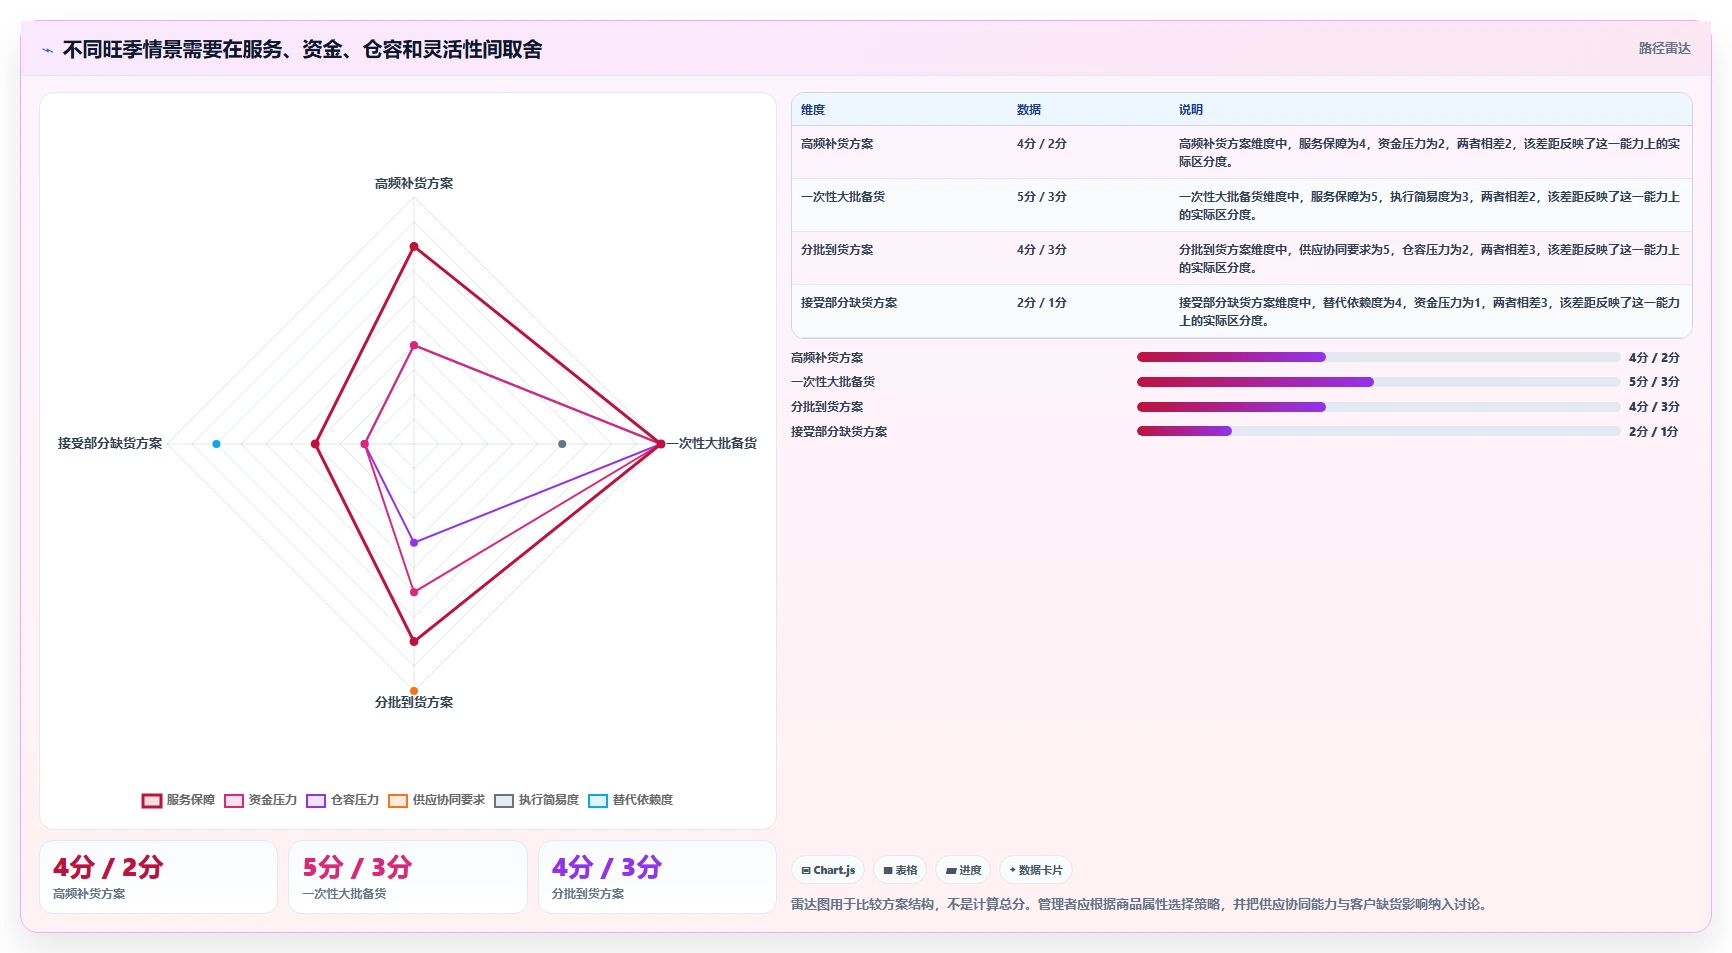The height and width of the screenshot is (953, 1732).
Task: Click the 2分 / 1分 value beside the progress bar
Action: [1654, 432]
